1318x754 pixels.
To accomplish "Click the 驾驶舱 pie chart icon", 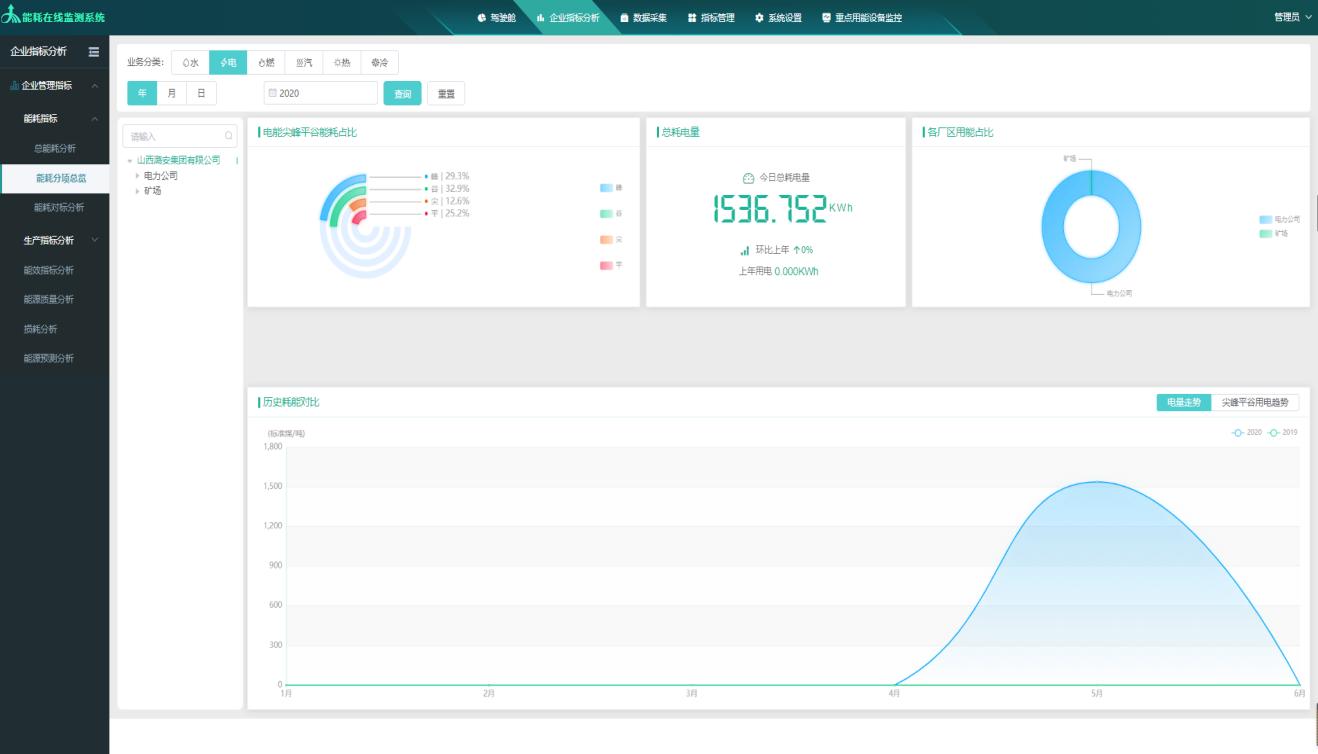I will [481, 18].
